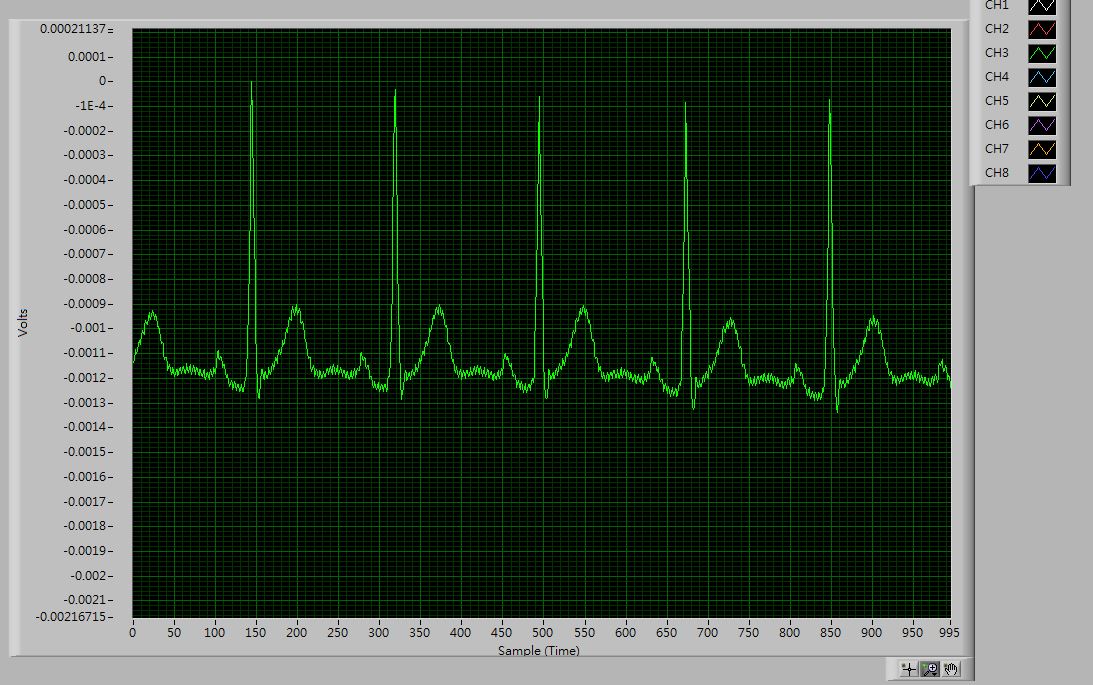This screenshot has width=1093, height=685.
Task: Click the CH8 legend label
Action: 997,172
